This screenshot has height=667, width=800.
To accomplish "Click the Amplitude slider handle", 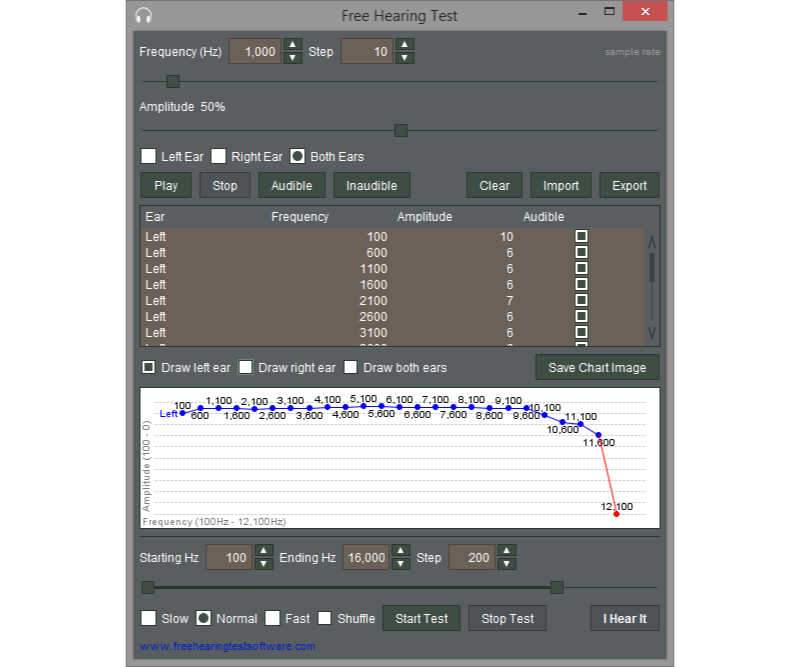I will 401,131.
